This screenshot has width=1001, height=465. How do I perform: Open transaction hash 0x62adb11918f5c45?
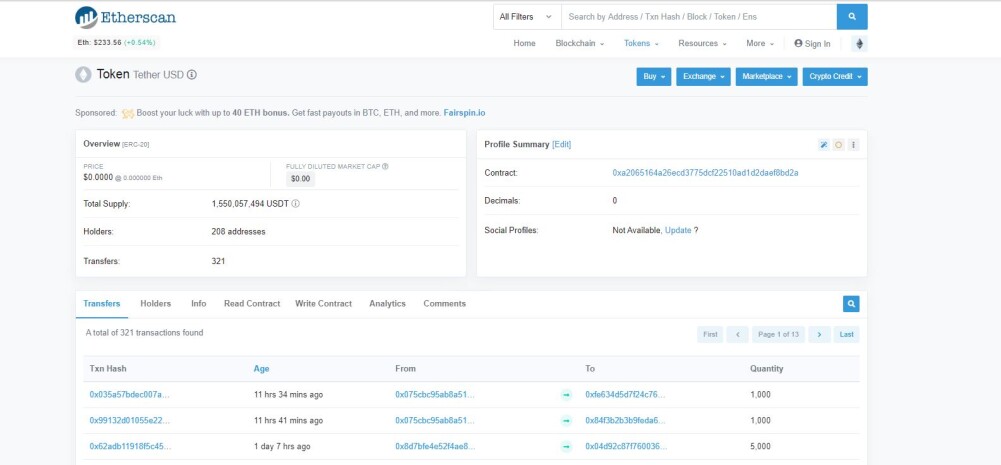point(130,446)
